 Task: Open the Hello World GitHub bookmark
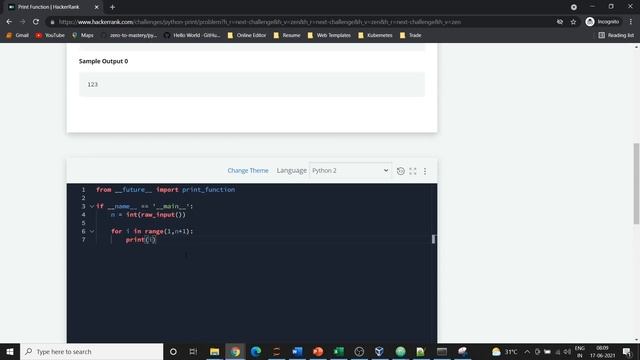point(192,35)
